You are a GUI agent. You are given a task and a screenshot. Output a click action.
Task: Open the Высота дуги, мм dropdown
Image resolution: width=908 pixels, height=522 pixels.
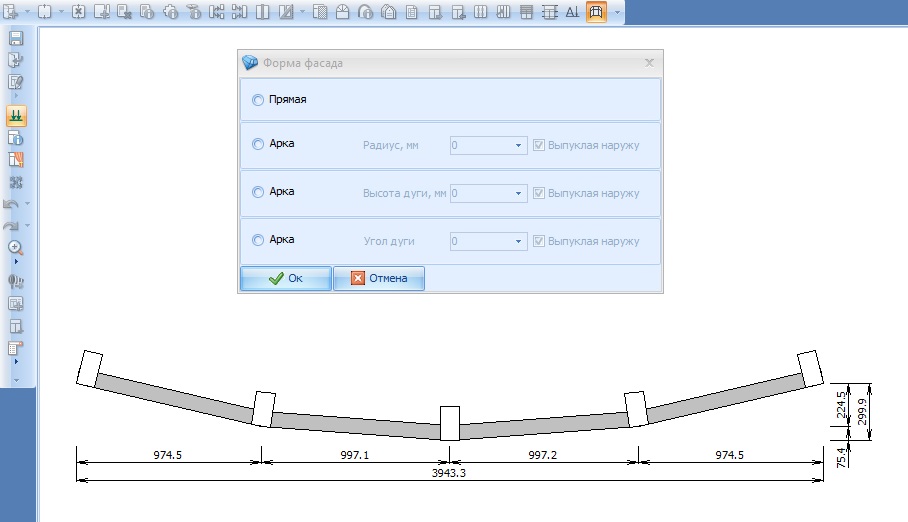pyautogui.click(x=518, y=194)
